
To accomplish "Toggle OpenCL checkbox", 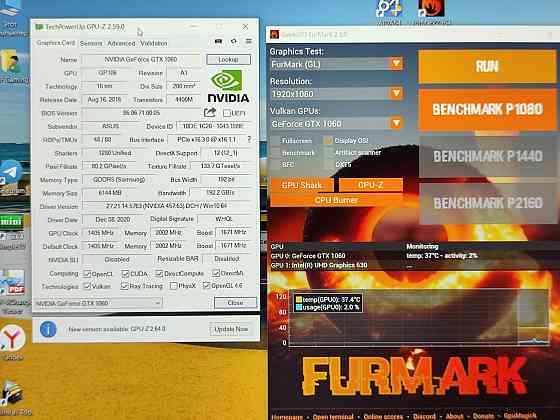I will (86, 274).
